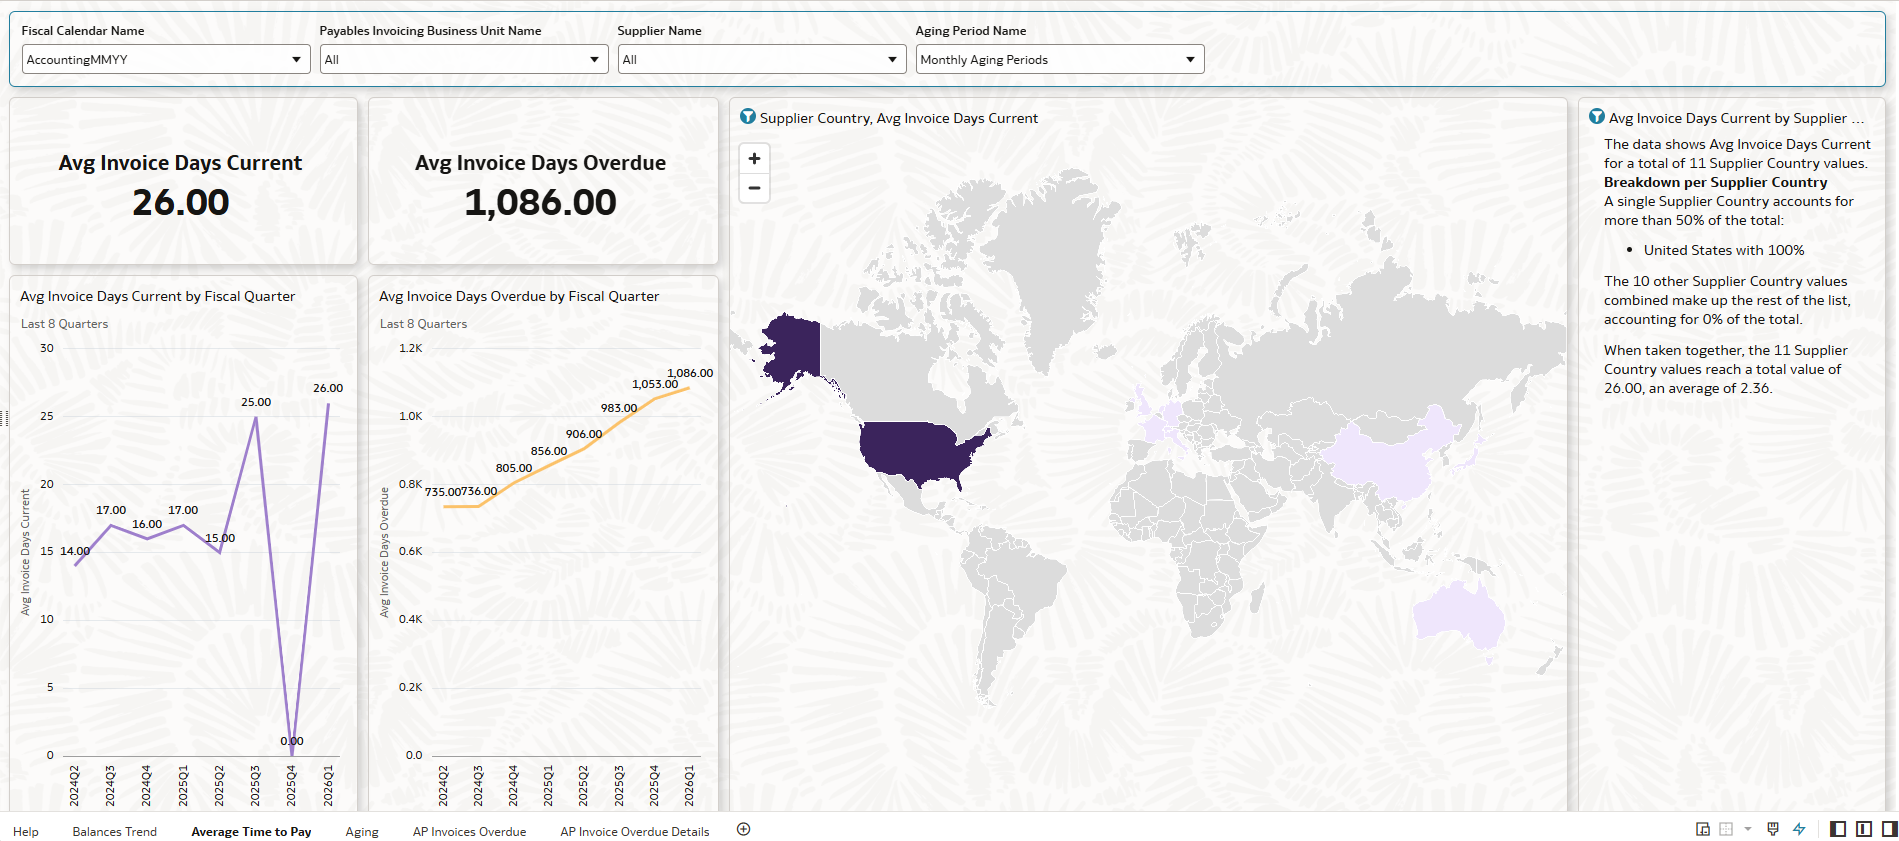Open the brush formatting icon in the bottom bar

(1773, 829)
